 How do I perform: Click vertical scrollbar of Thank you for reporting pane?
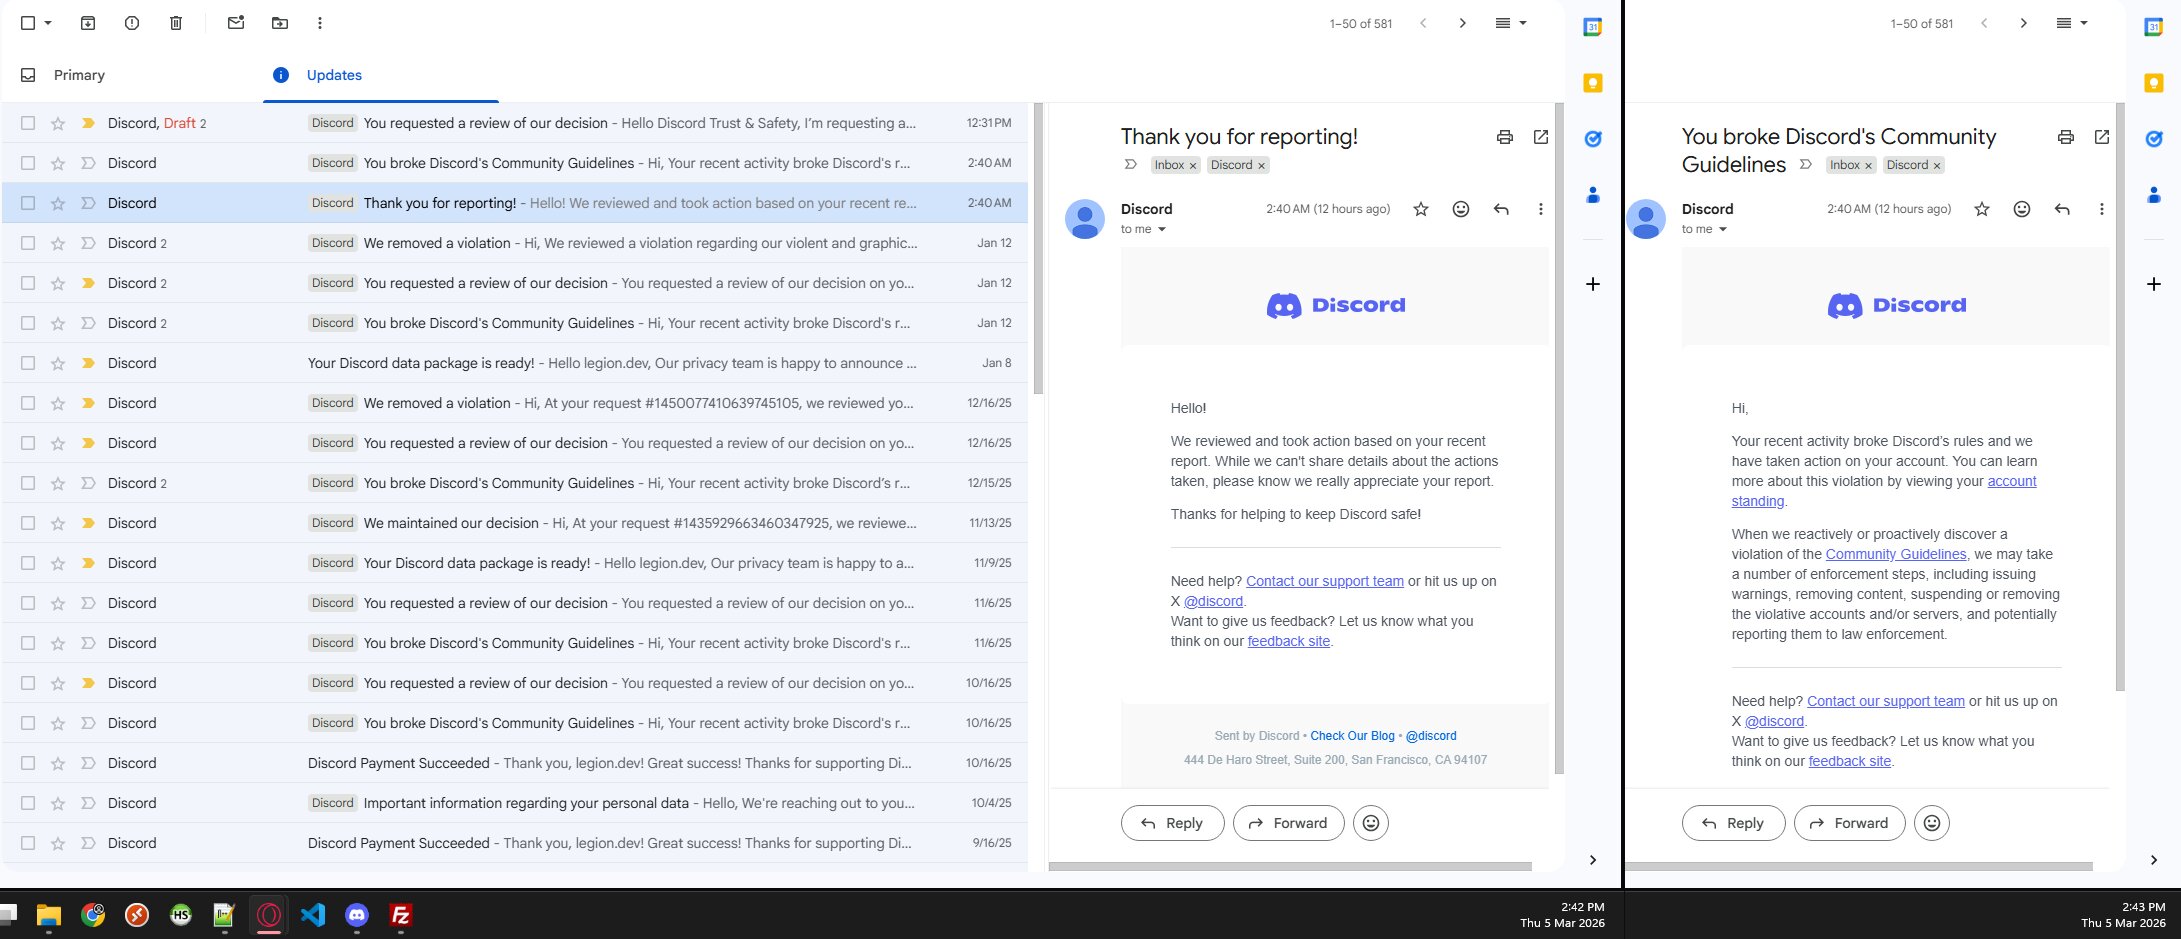pos(1559,438)
